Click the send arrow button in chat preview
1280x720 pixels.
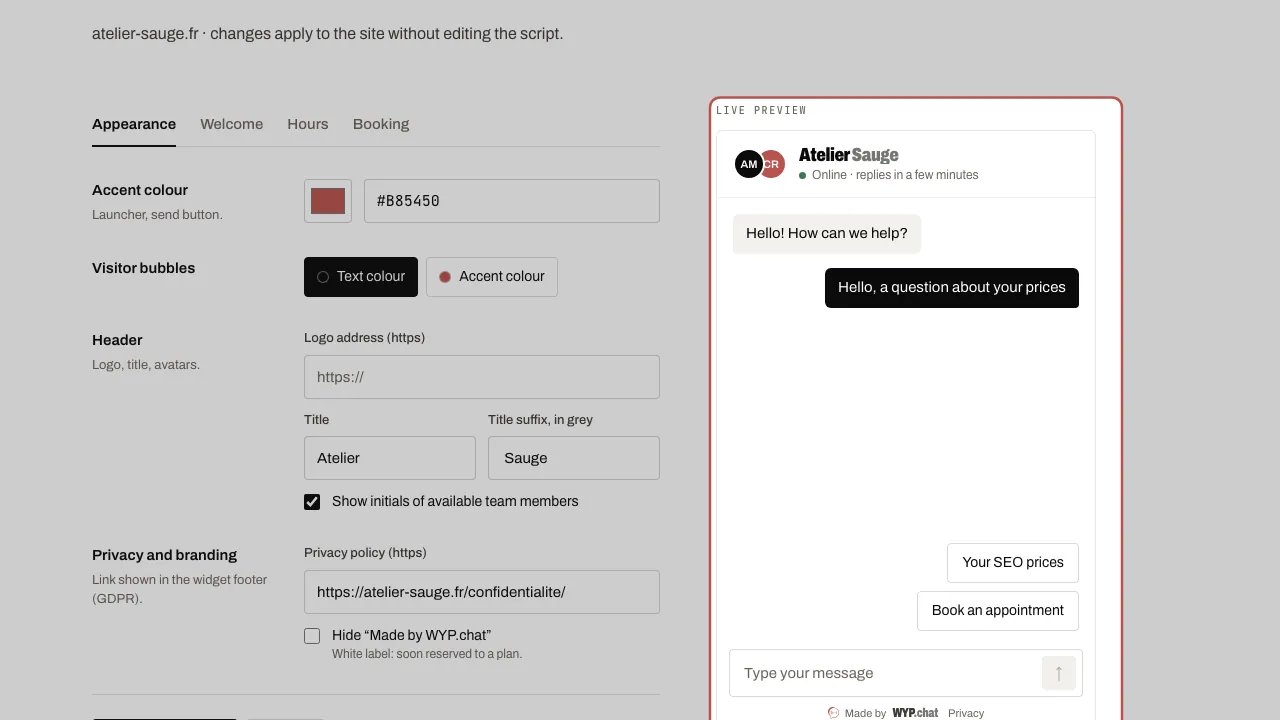[x=1058, y=673]
